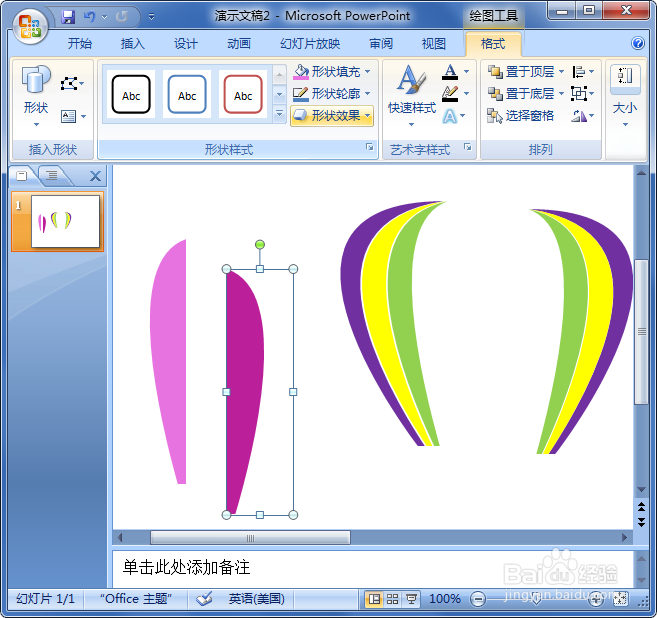Expand text fill color dropdown arrow
Image resolution: width=657 pixels, height=618 pixels.
click(x=466, y=72)
